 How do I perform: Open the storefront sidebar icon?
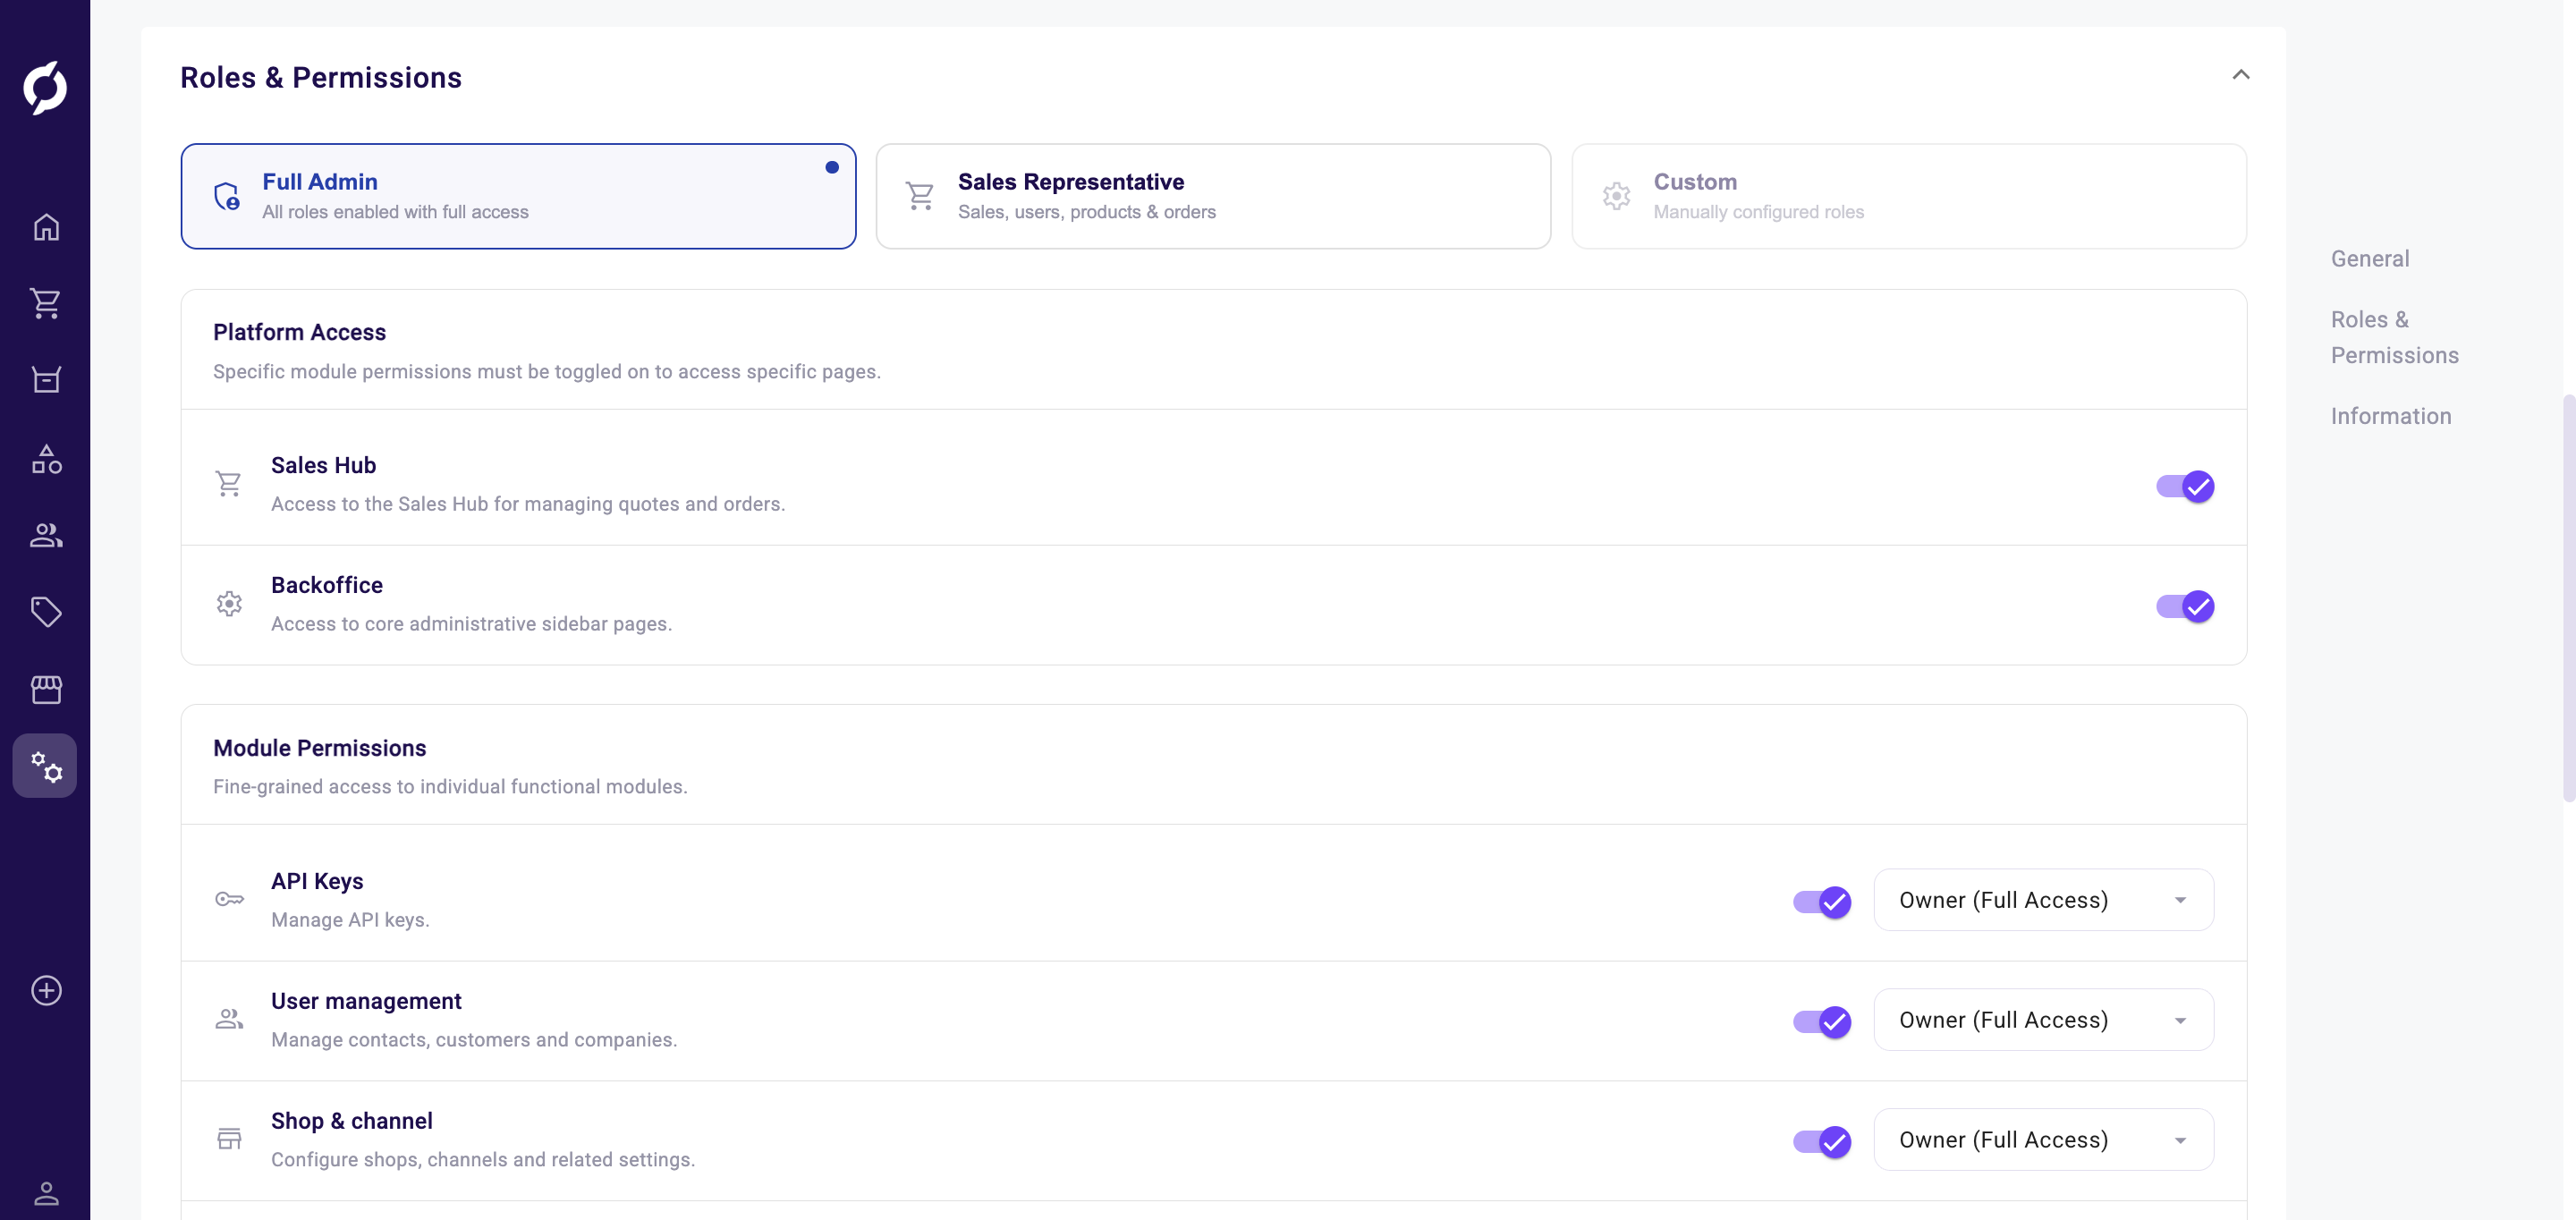pyautogui.click(x=46, y=689)
